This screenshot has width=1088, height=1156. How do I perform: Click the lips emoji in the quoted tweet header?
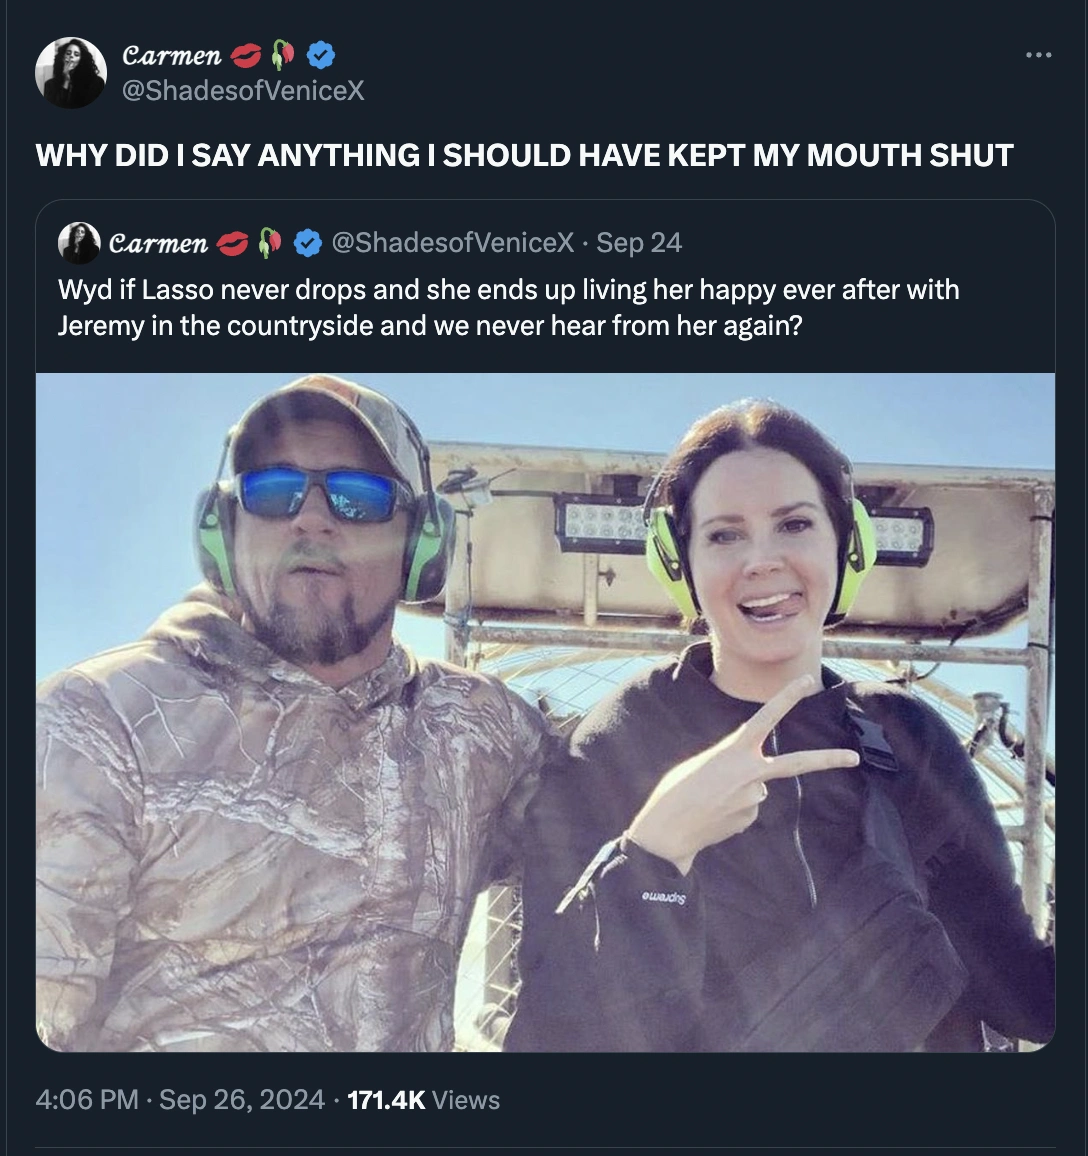(234, 242)
